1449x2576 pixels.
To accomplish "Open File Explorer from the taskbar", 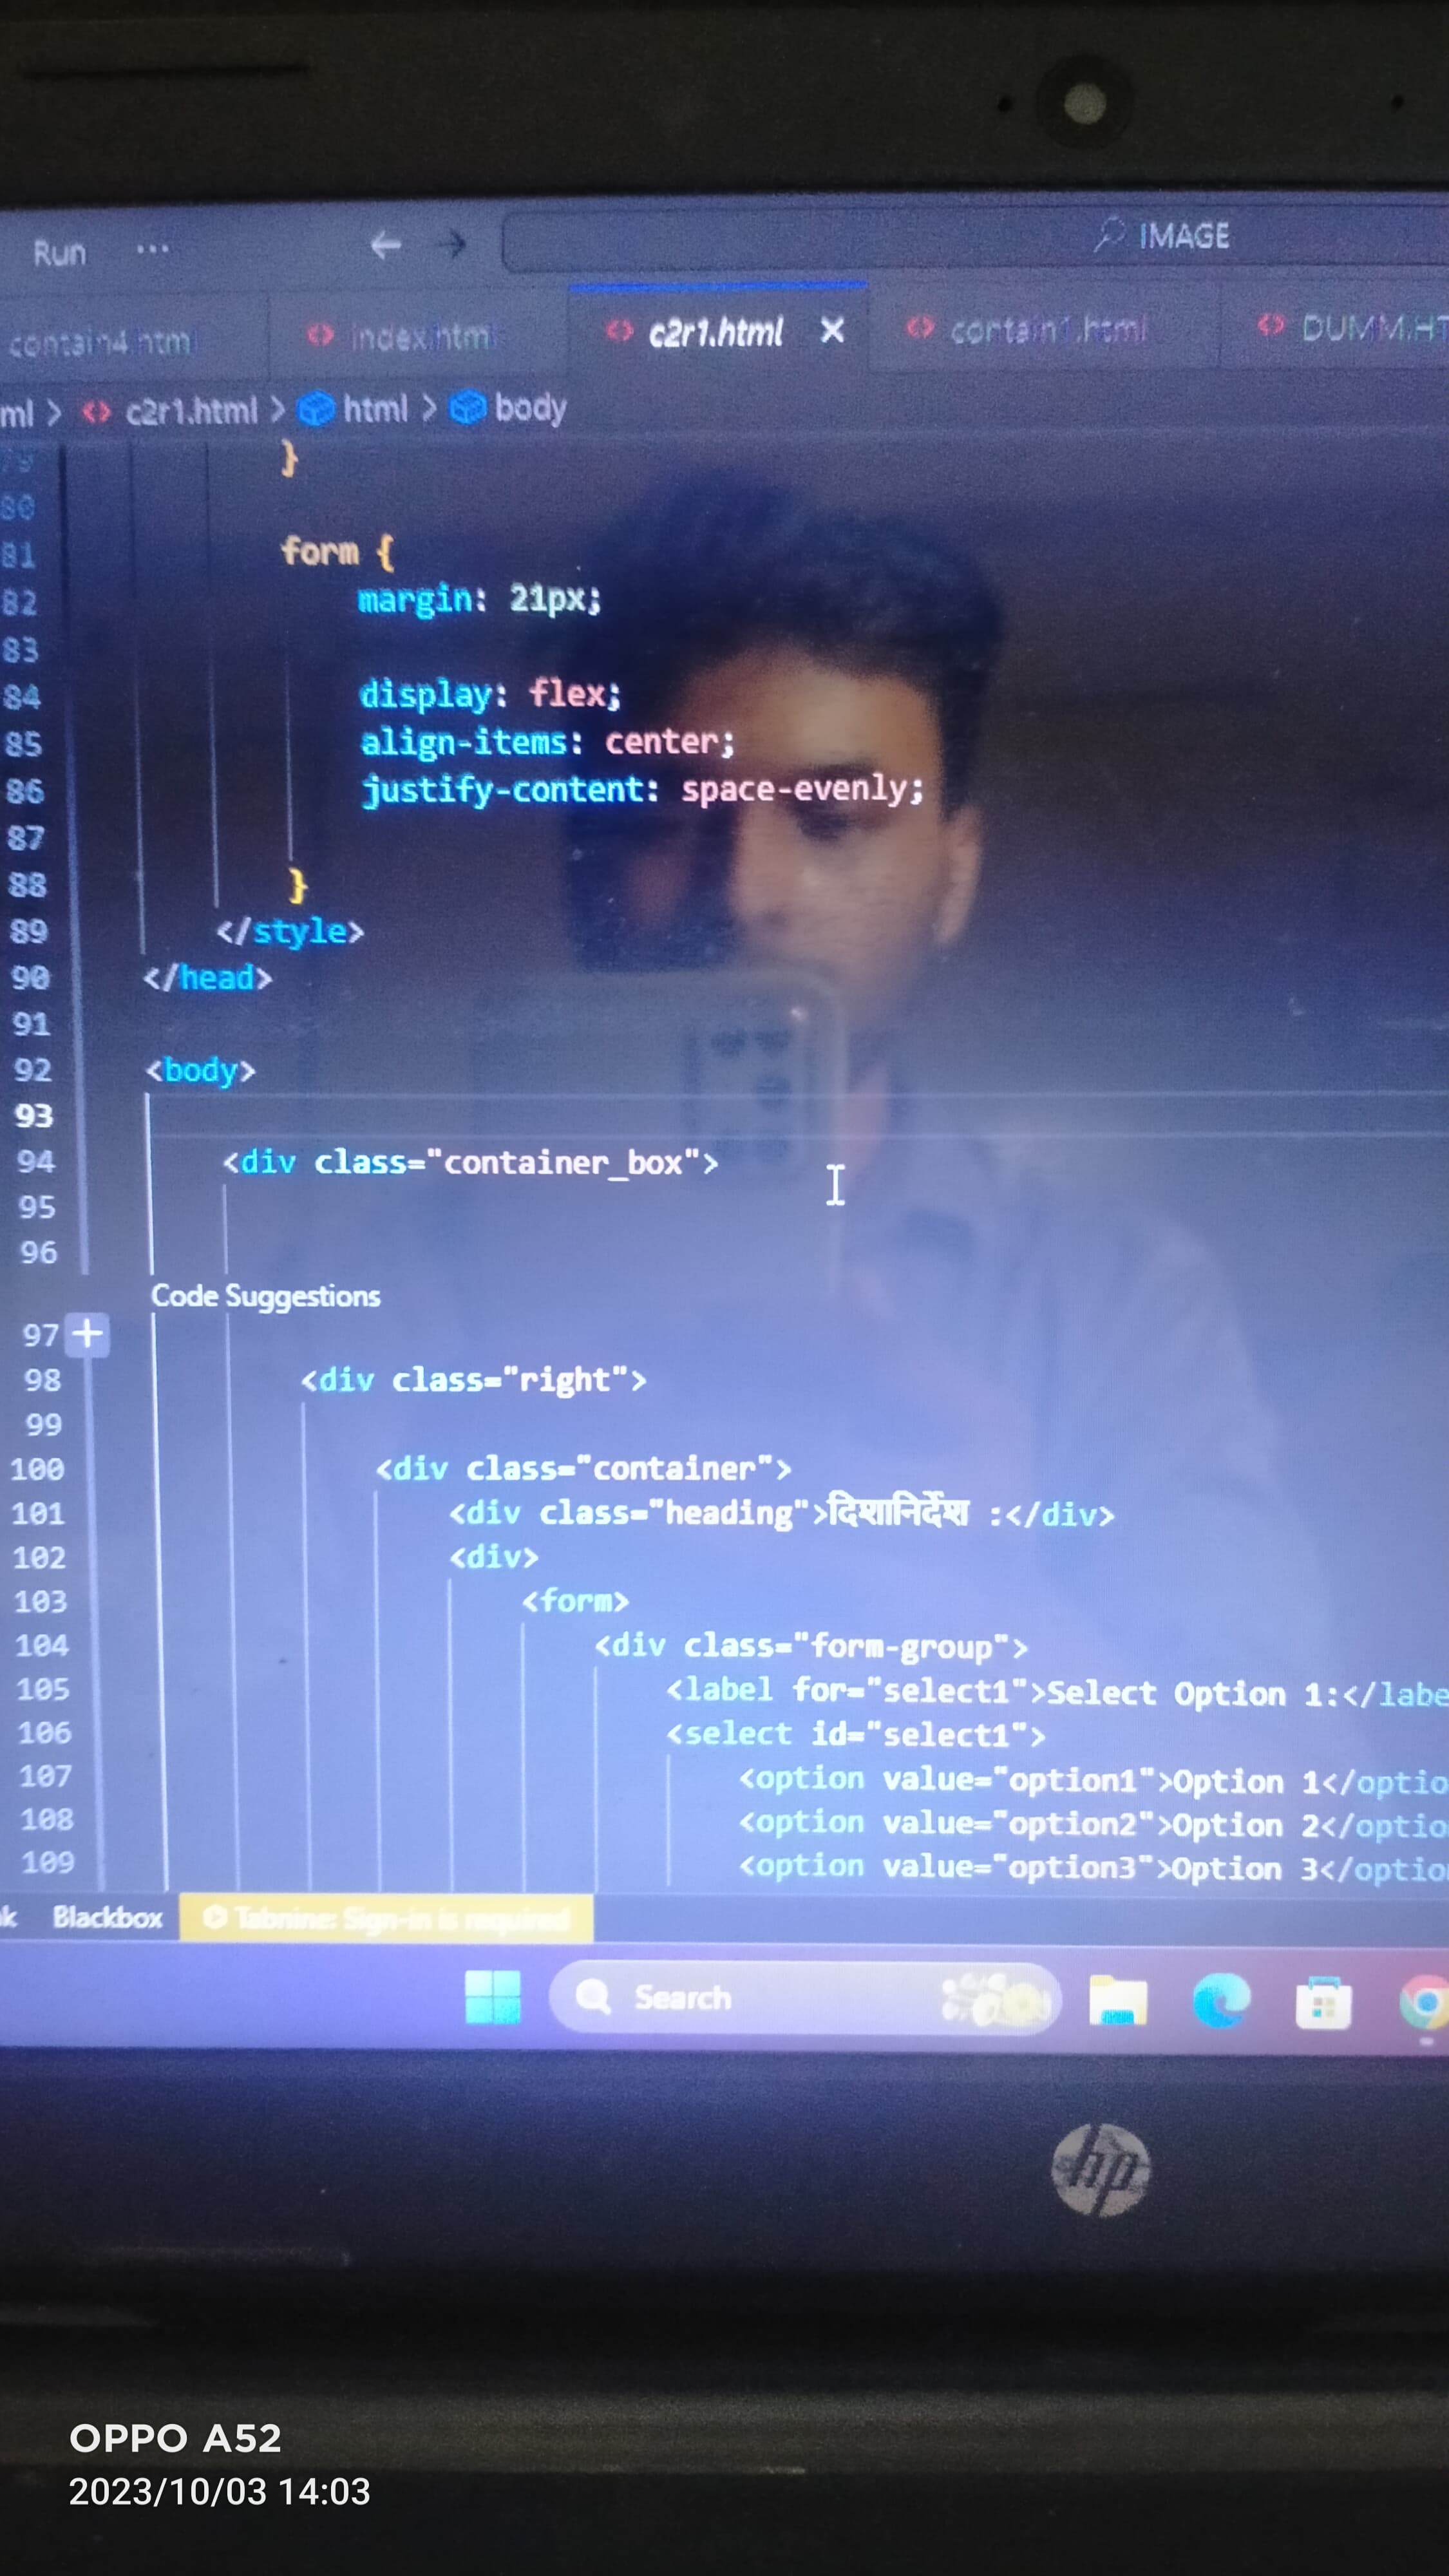I will click(x=1117, y=2000).
